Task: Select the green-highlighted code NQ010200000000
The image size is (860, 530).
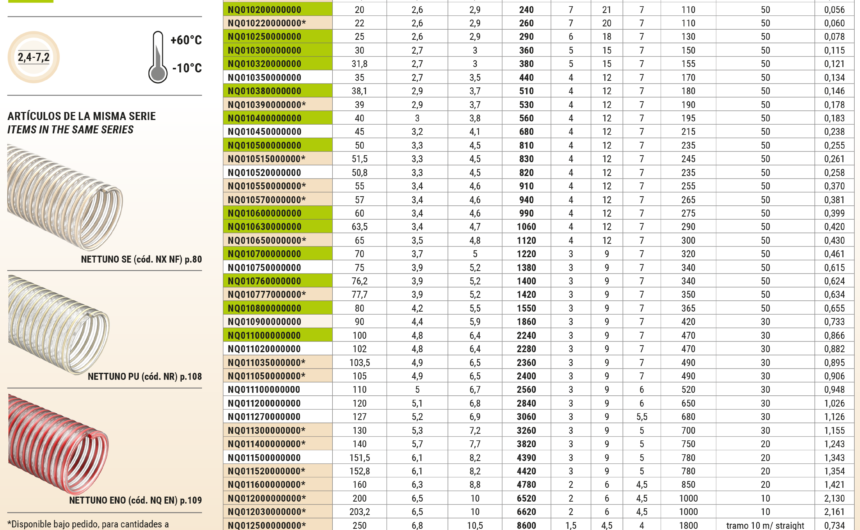Action: (x=264, y=8)
